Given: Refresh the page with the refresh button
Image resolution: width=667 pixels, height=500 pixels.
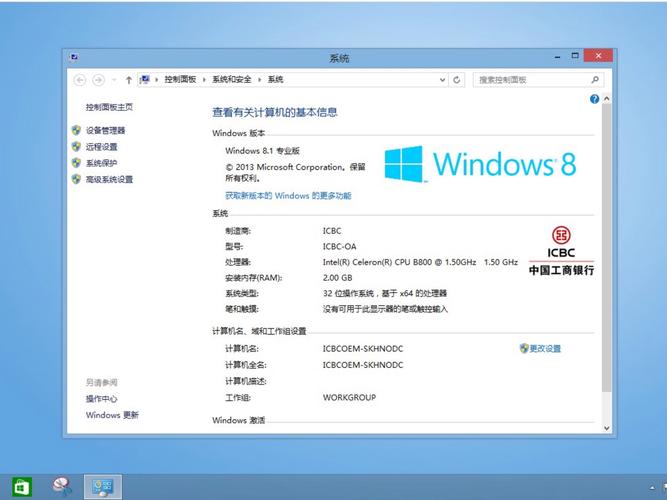Looking at the screenshot, I should coord(456,80).
